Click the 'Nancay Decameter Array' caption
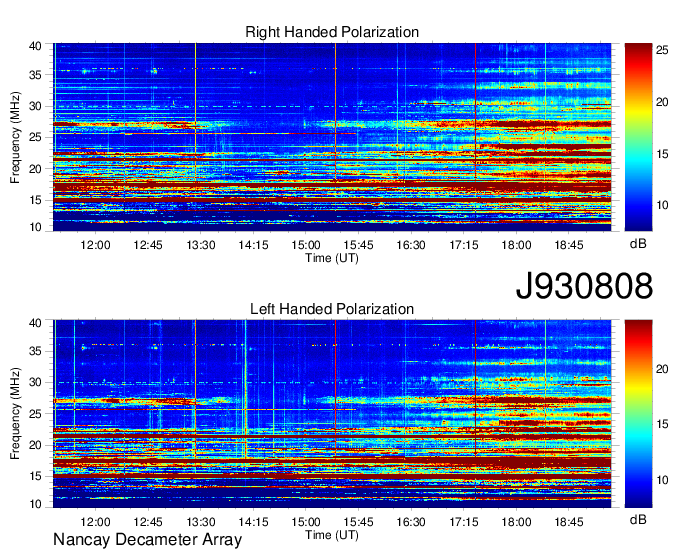 [x=147, y=540]
